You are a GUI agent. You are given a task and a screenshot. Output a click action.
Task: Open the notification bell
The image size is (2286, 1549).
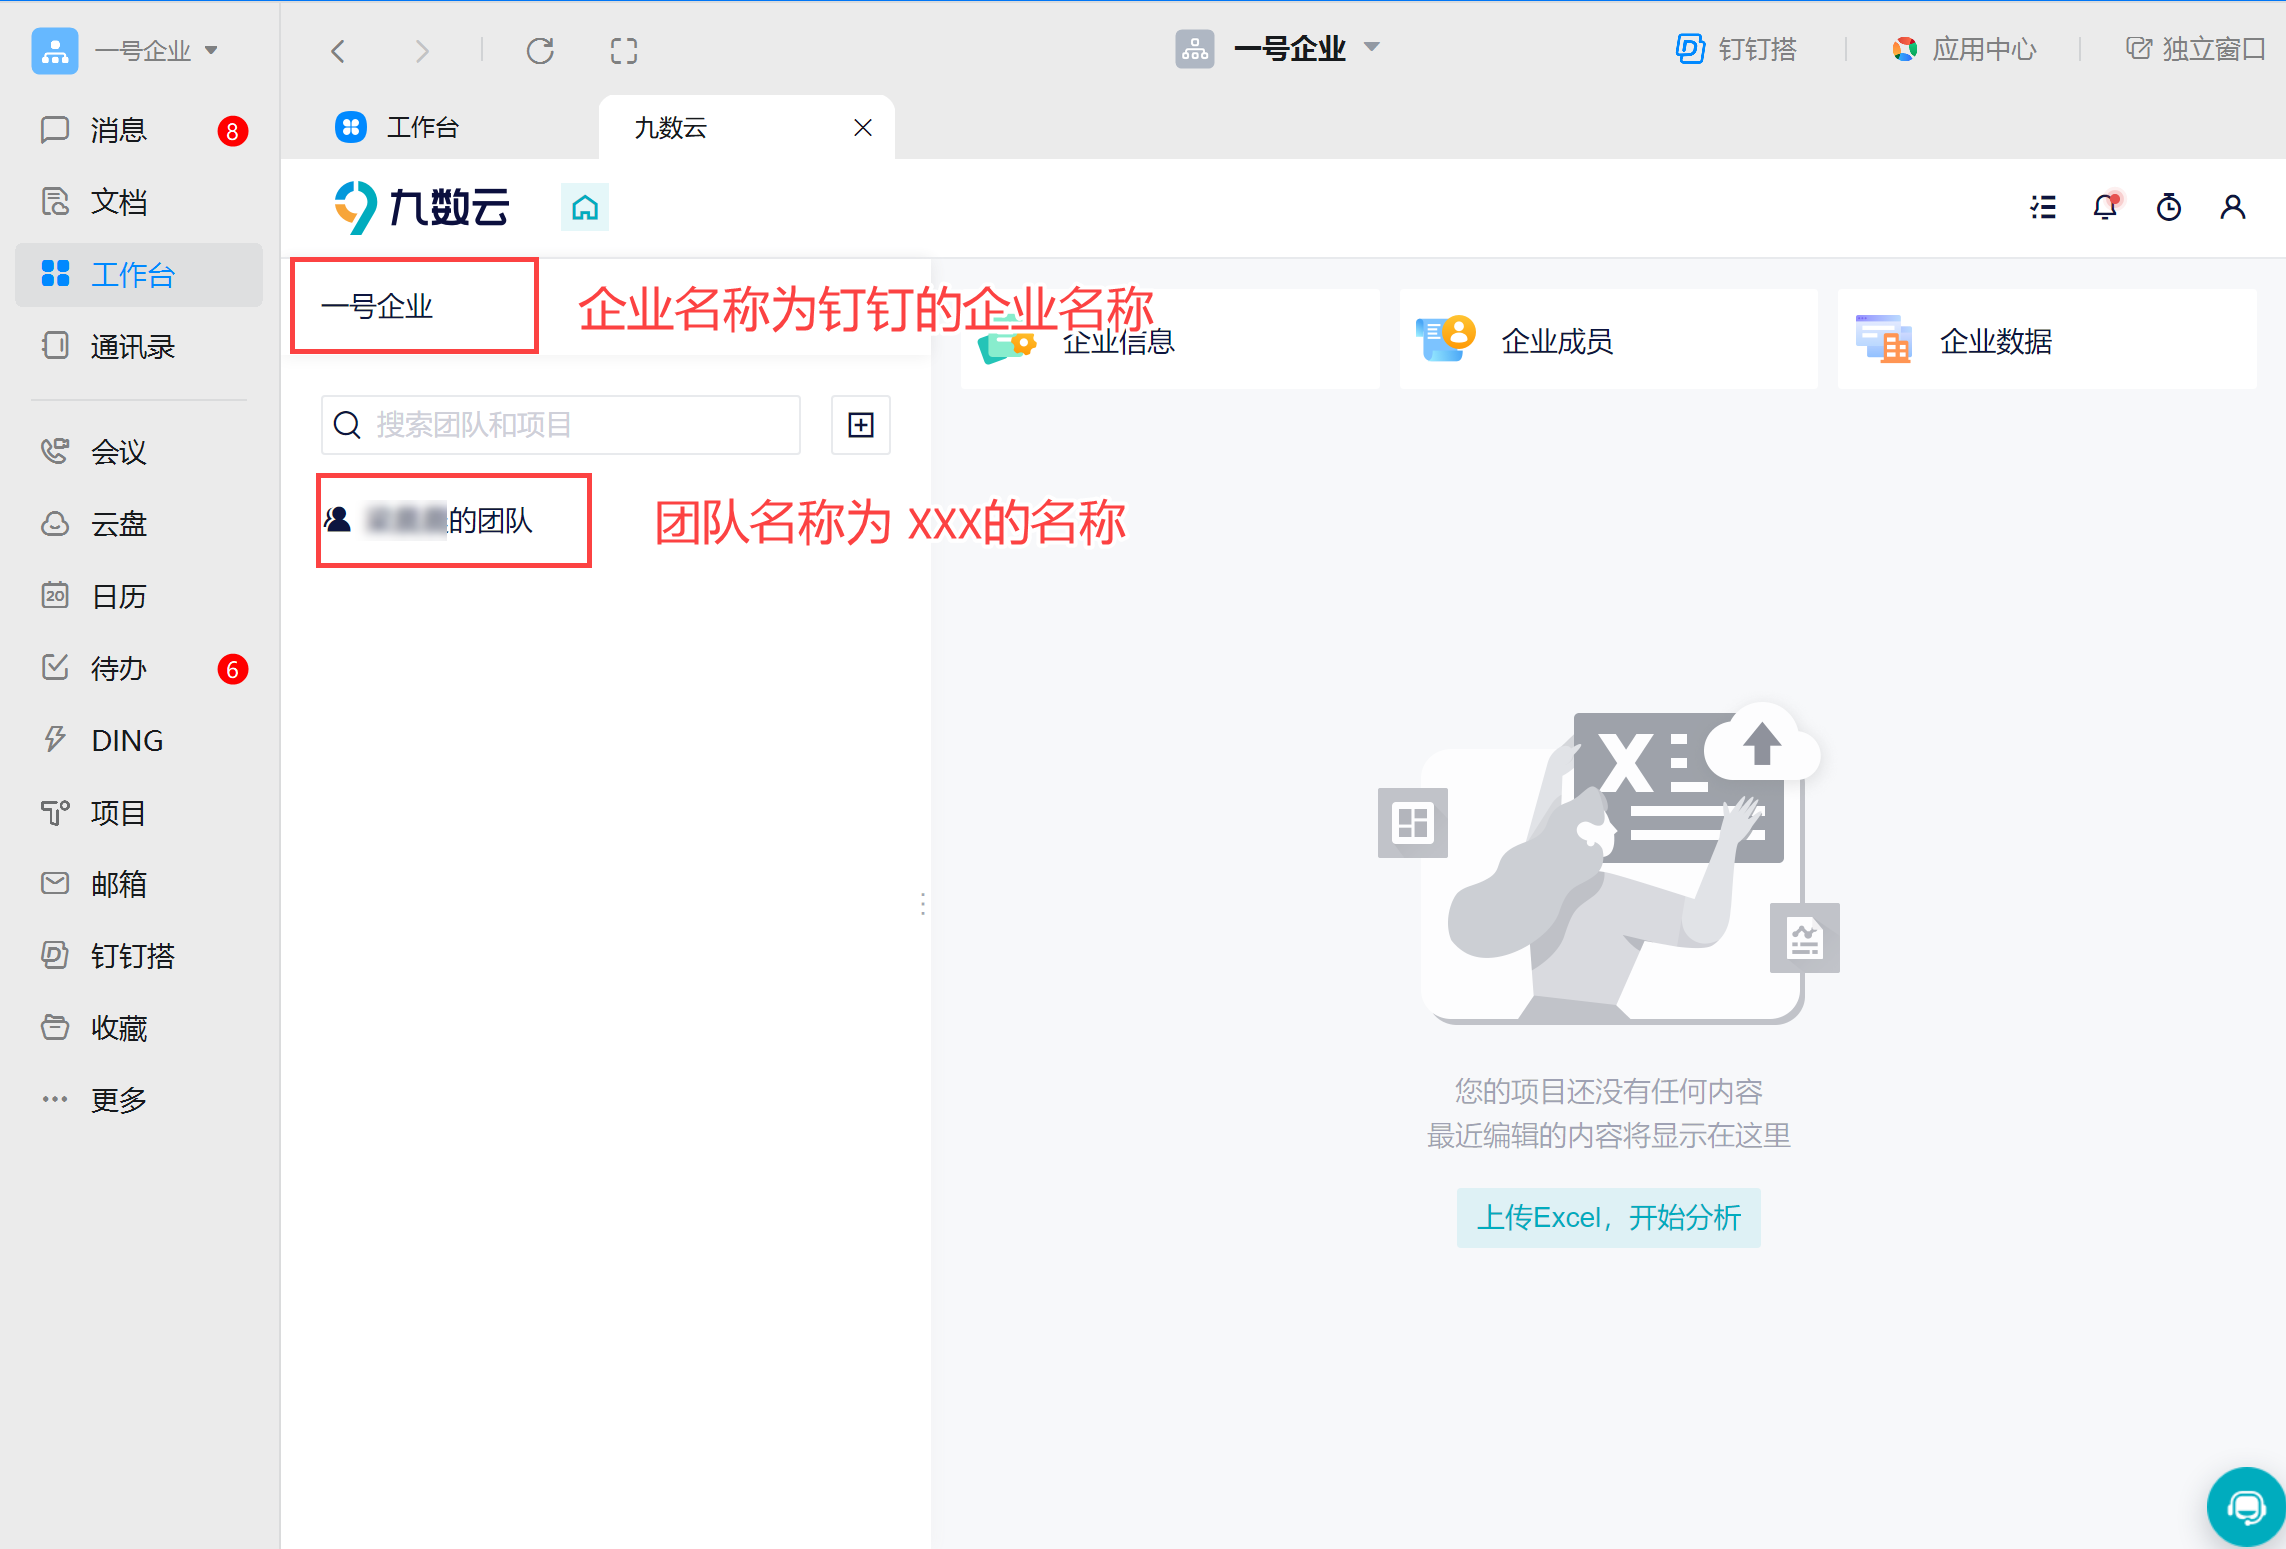pos(2105,207)
